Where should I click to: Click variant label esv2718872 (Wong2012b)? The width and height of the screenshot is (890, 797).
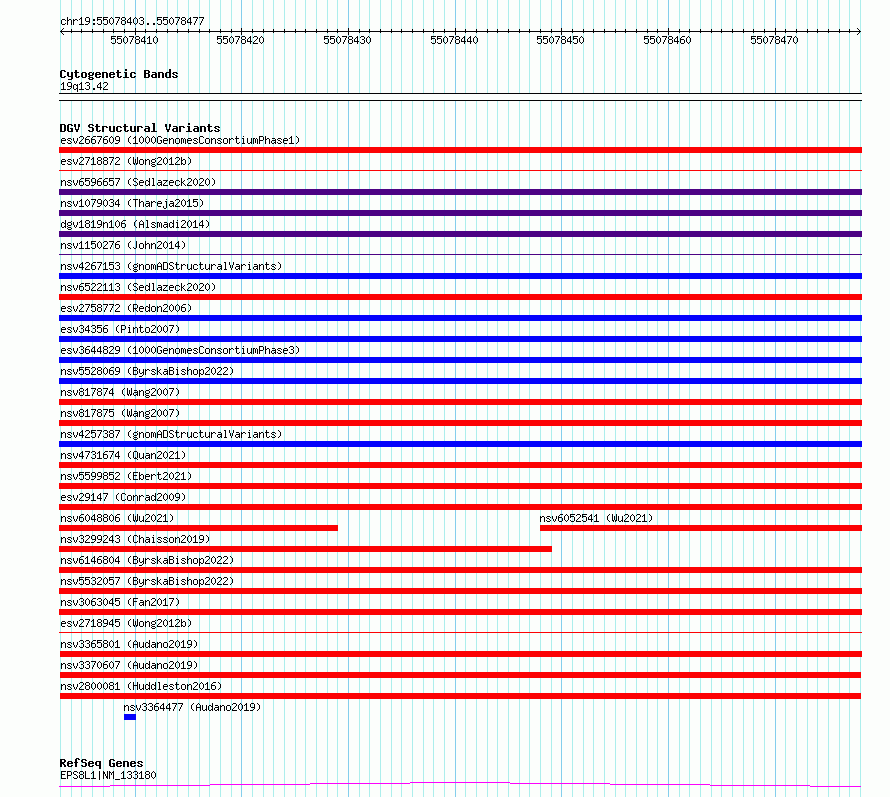[x=126, y=161]
